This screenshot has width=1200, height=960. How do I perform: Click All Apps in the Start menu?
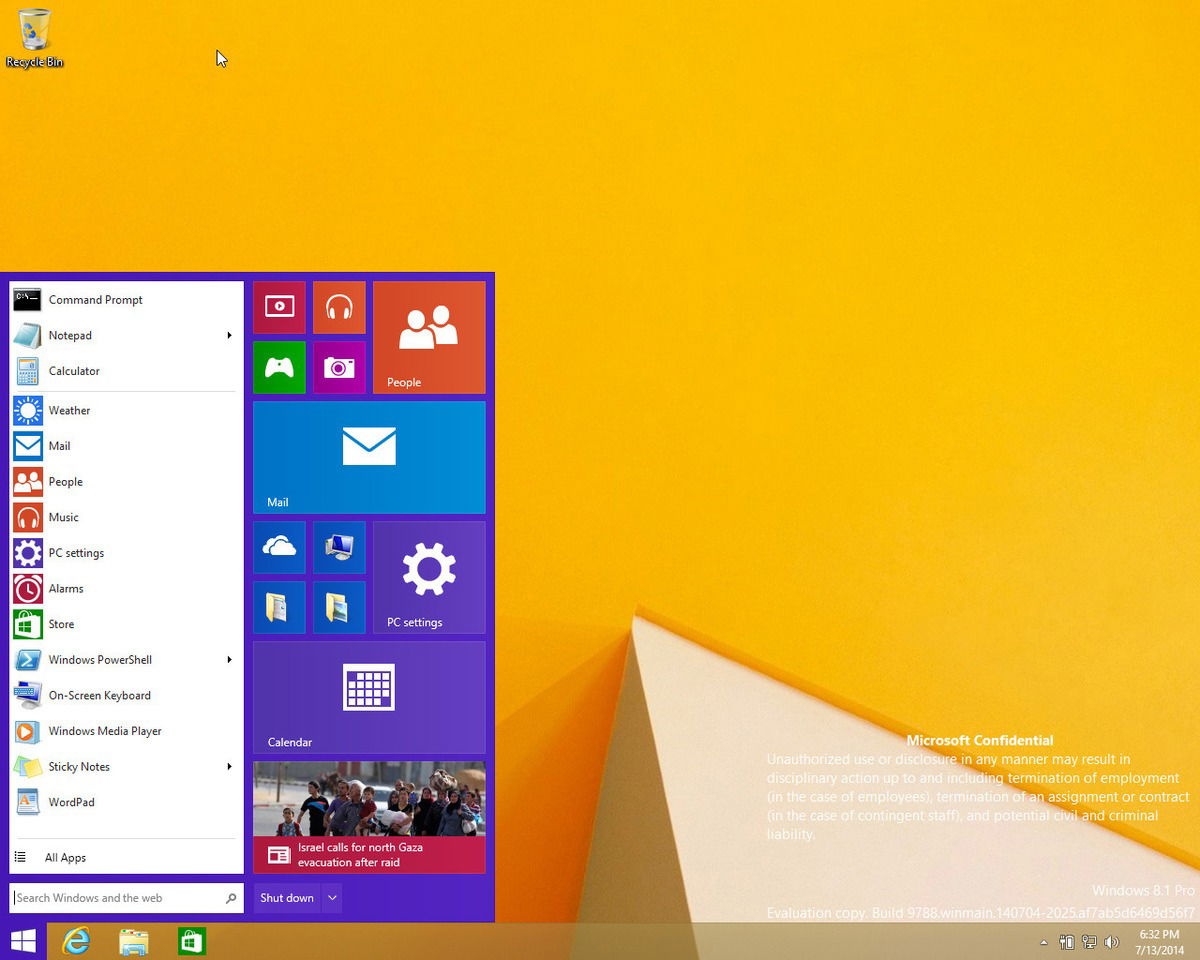click(x=65, y=857)
